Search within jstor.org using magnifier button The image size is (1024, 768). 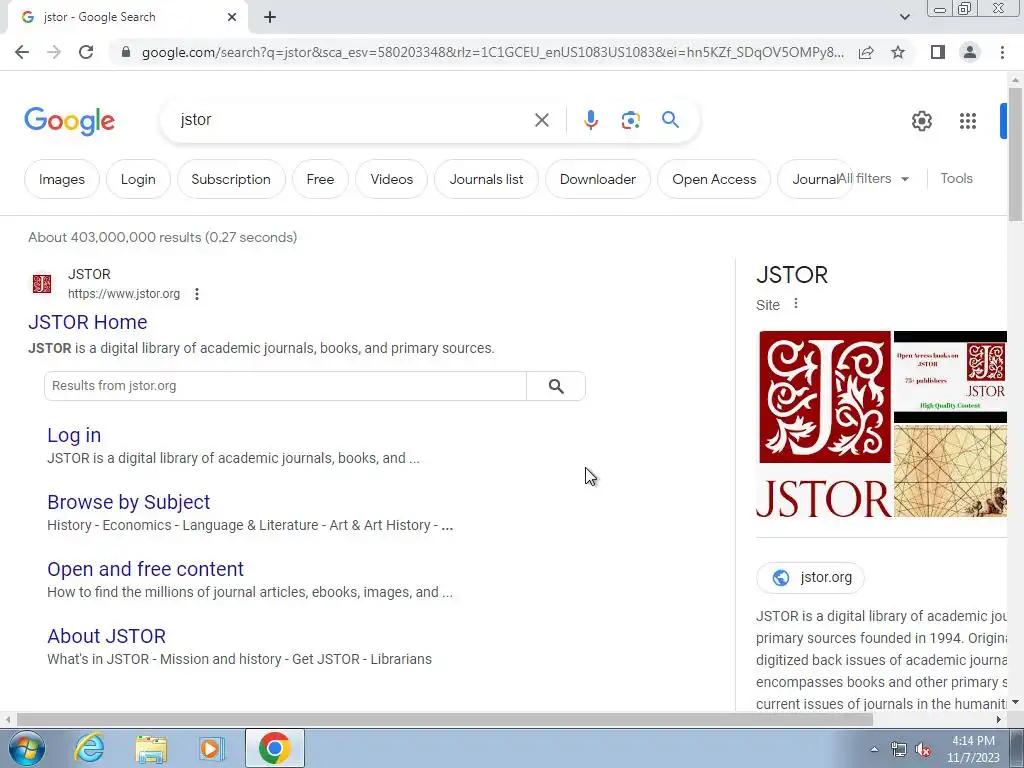pyautogui.click(x=556, y=386)
